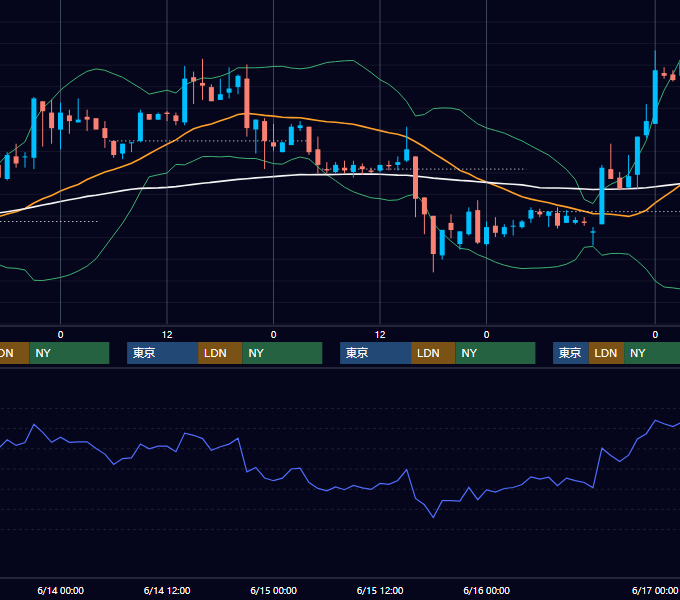Click the 6/17 00:00 date label
The height and width of the screenshot is (600, 680).
click(x=655, y=590)
